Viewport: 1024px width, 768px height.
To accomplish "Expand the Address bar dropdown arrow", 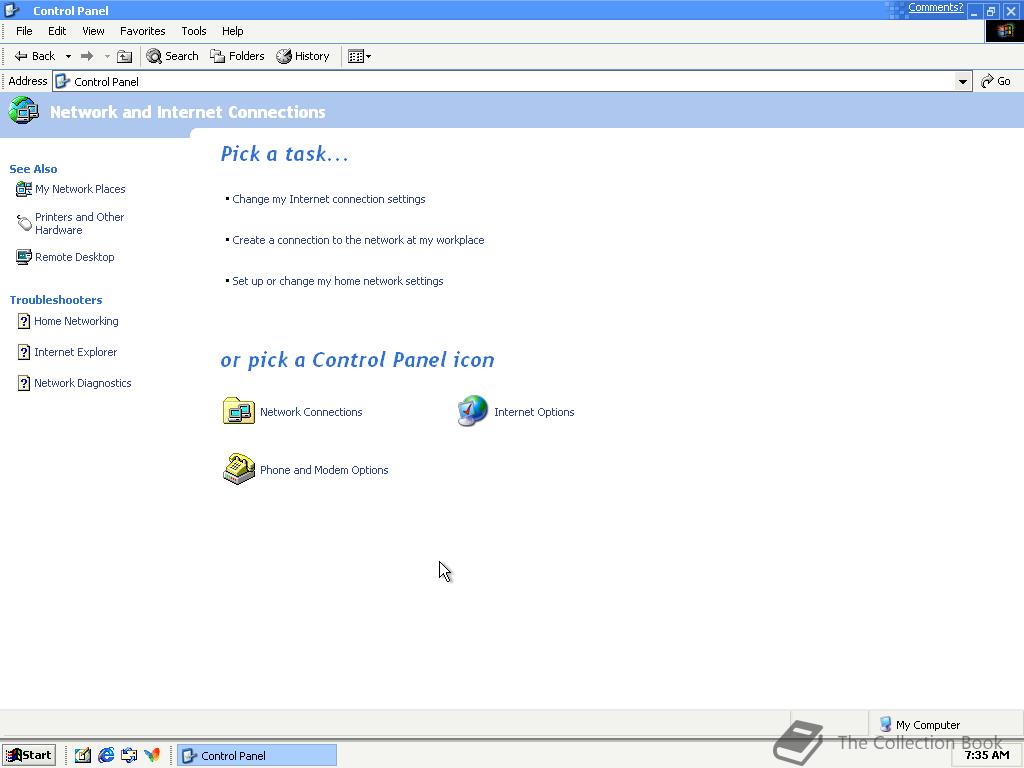I will pos(963,82).
